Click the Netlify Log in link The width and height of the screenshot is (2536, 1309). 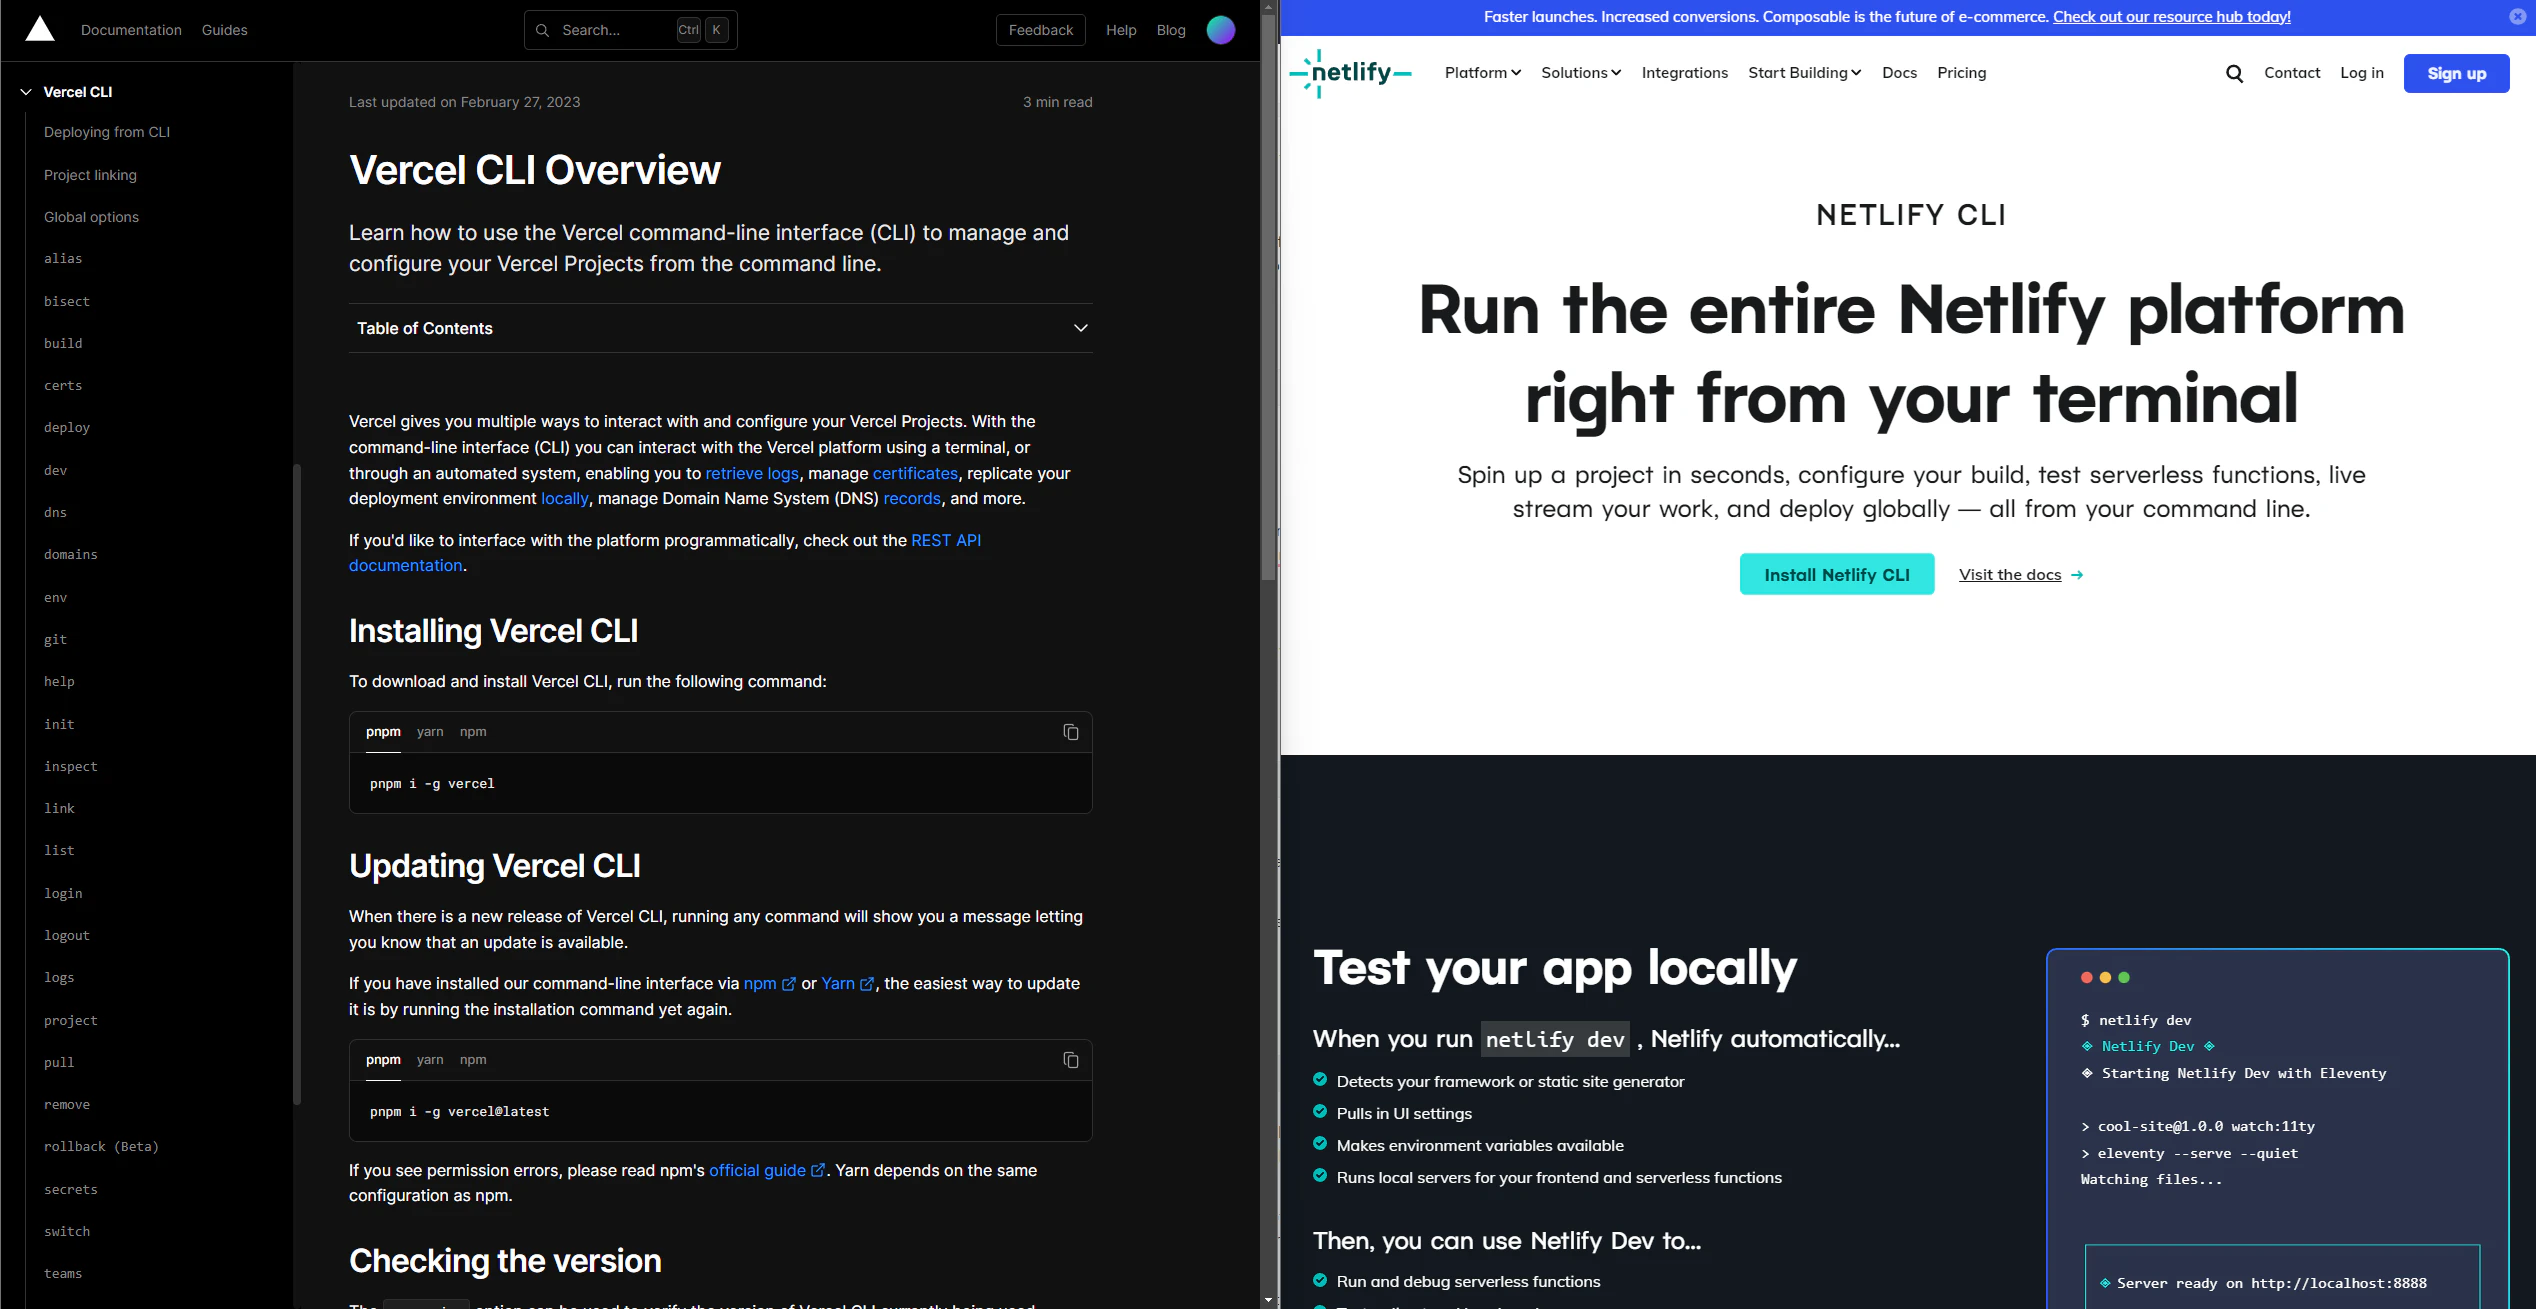pos(2362,73)
